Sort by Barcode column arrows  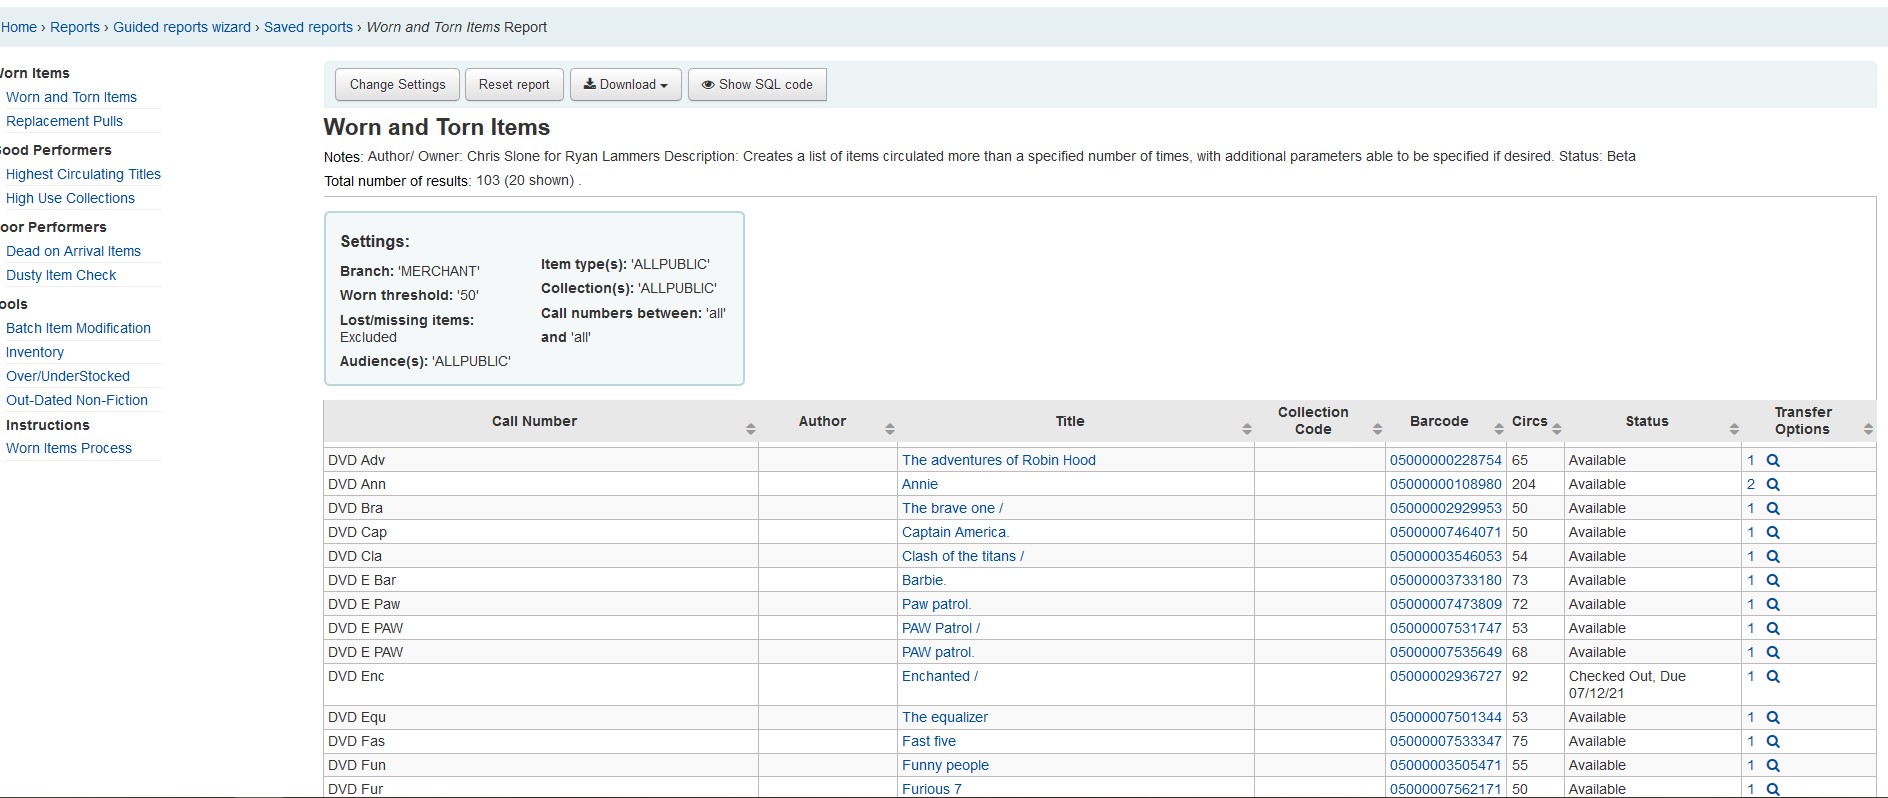(1498, 429)
